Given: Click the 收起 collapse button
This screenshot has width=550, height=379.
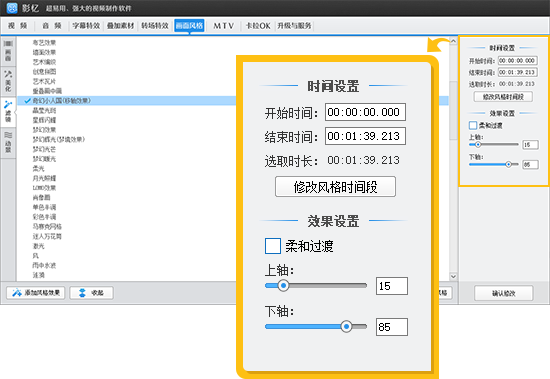Looking at the screenshot, I should [x=92, y=293].
